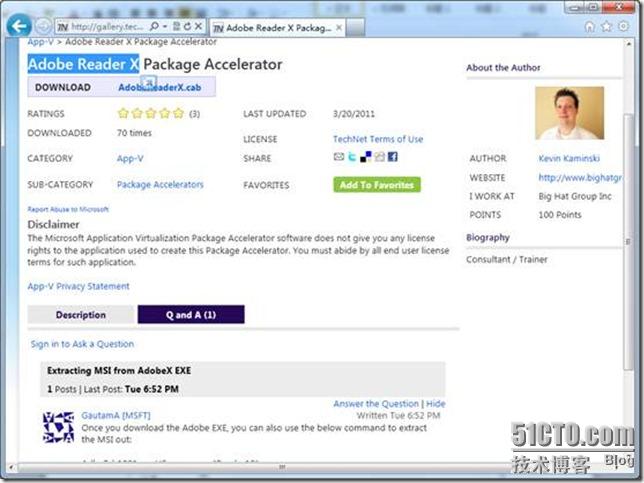Open the Package Accelerators sub-category link

pyautogui.click(x=160, y=185)
